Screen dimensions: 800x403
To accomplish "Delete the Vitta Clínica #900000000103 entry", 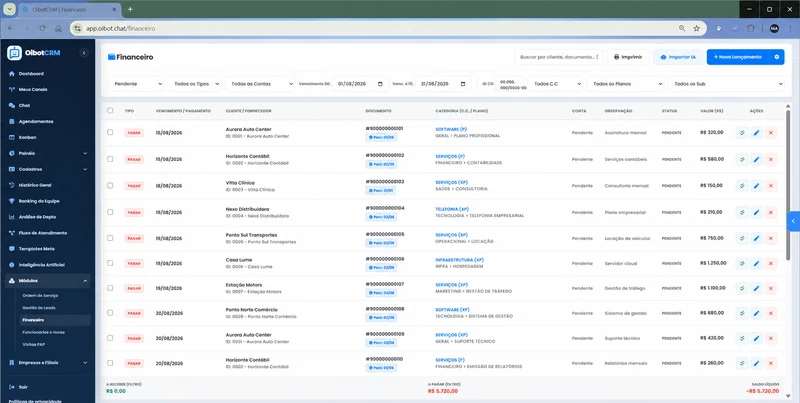I will click(x=770, y=186).
